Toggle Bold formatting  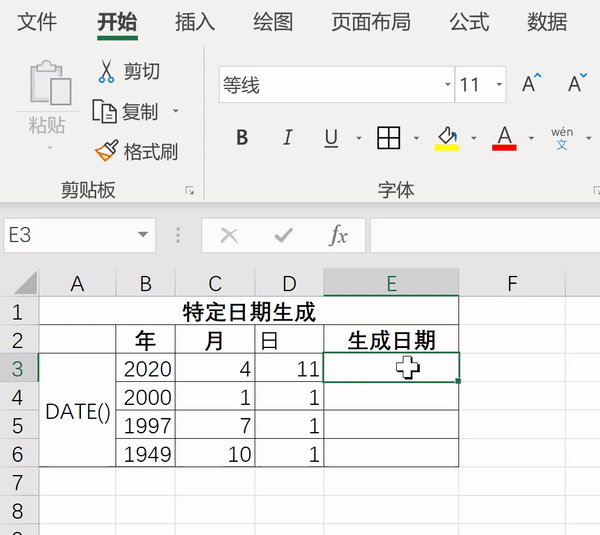(242, 137)
